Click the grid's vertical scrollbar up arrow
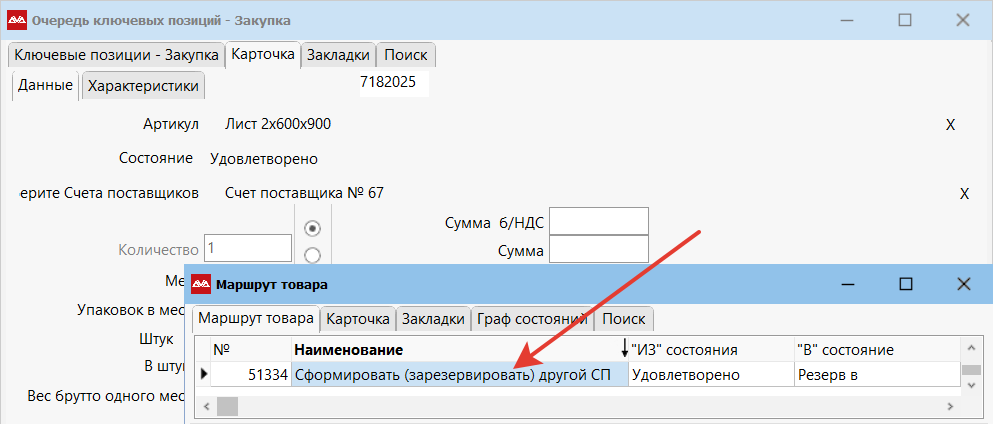 (969, 348)
